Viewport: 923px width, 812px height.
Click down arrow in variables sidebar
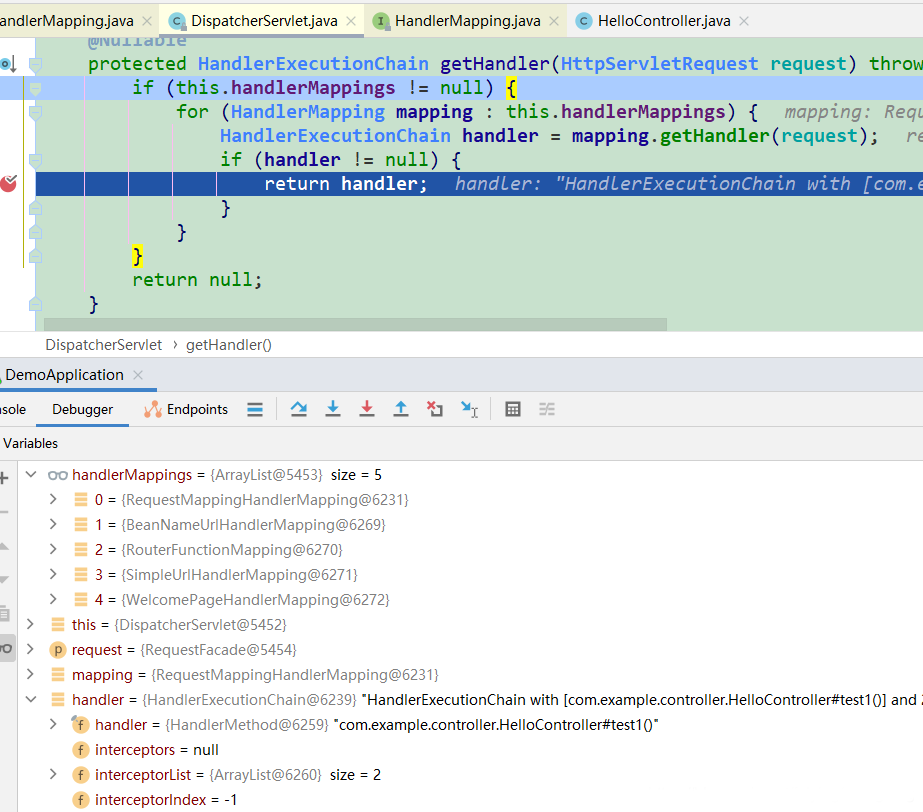[4, 579]
